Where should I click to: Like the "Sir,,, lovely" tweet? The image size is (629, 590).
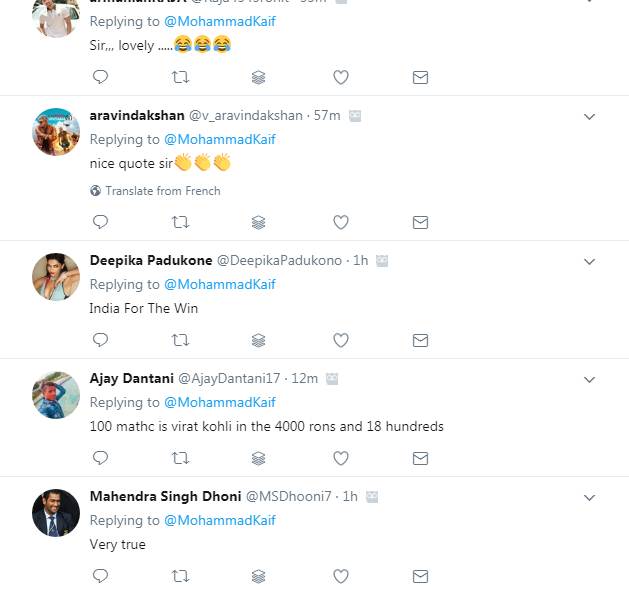(x=340, y=77)
